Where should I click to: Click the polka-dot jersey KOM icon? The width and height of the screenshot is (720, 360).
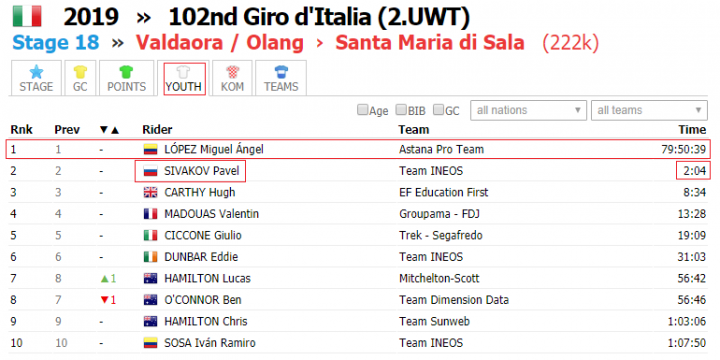(232, 72)
